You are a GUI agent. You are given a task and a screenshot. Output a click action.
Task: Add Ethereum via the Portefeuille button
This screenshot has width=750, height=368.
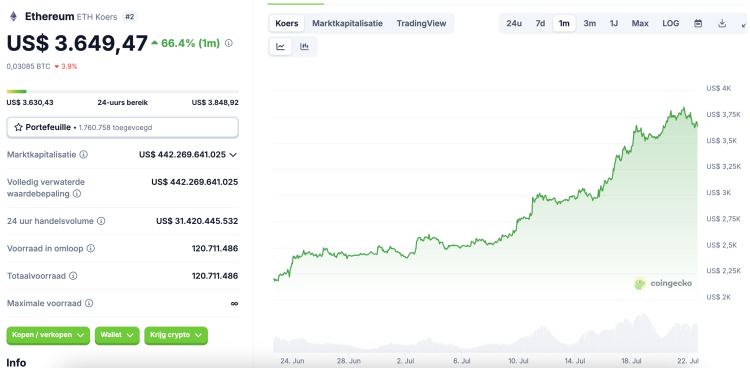(x=122, y=127)
